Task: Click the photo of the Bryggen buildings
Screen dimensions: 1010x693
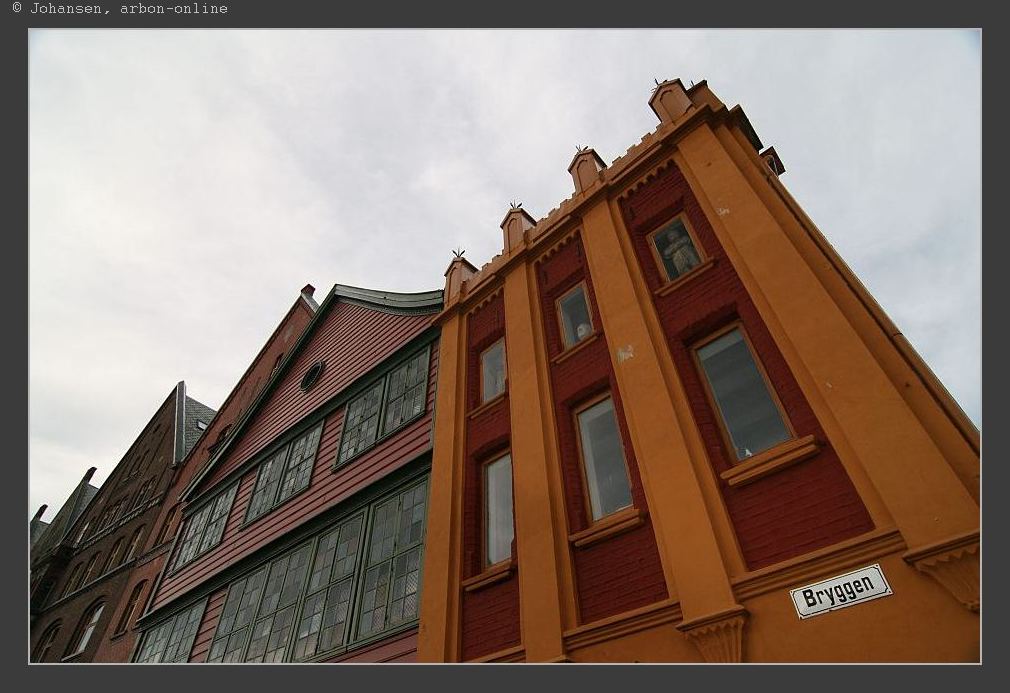Action: (x=505, y=346)
